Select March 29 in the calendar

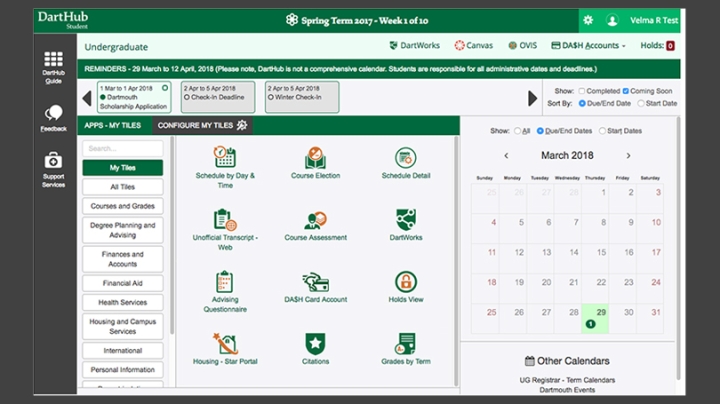pyautogui.click(x=595, y=318)
